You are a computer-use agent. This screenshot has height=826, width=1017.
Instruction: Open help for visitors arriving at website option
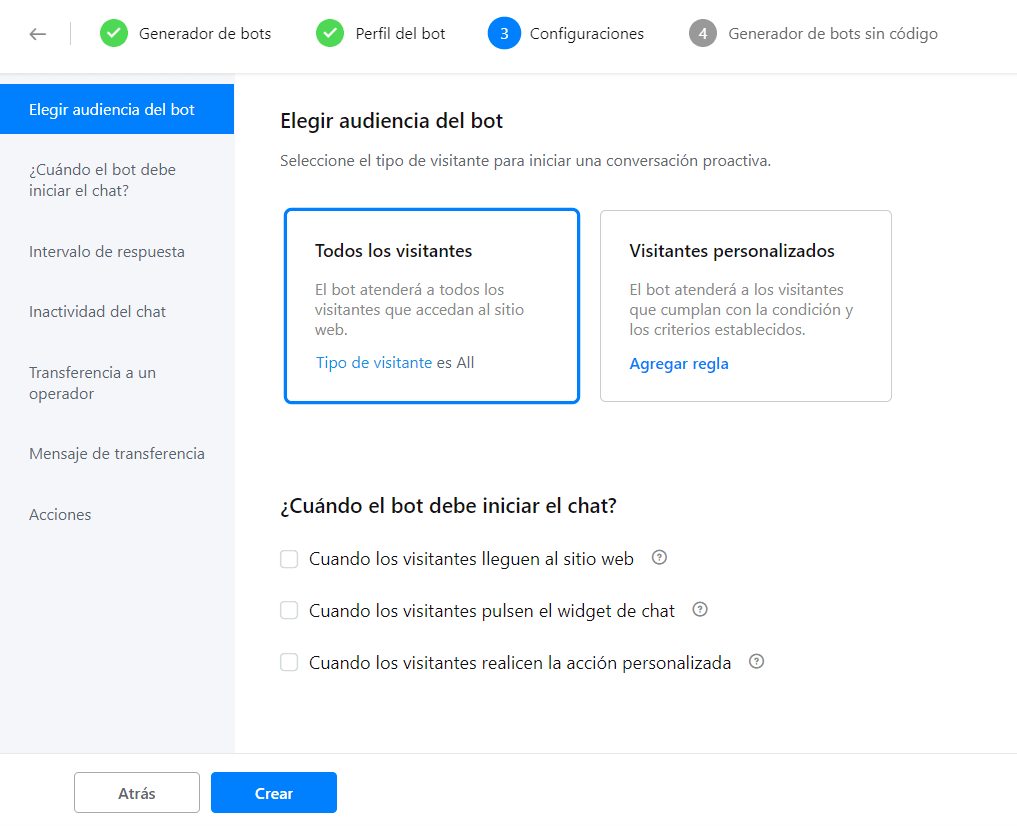(x=659, y=558)
